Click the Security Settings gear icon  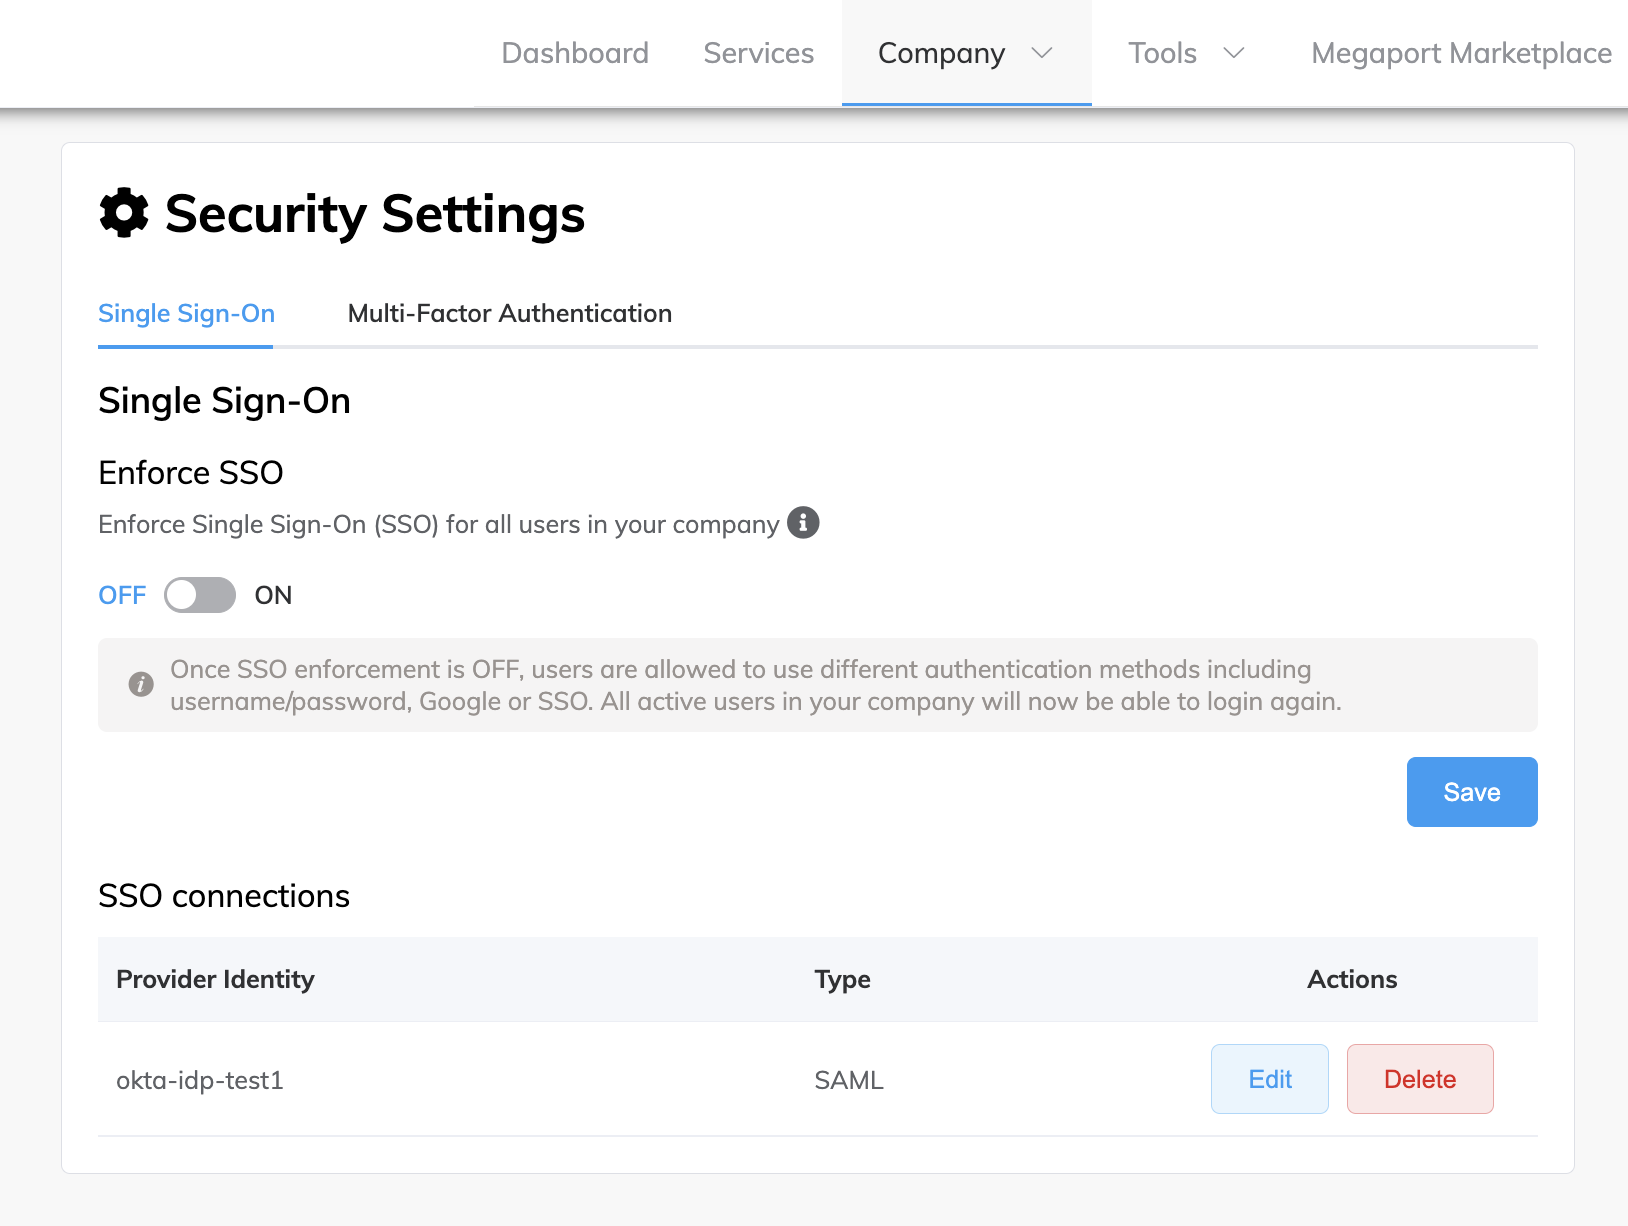[x=124, y=213]
